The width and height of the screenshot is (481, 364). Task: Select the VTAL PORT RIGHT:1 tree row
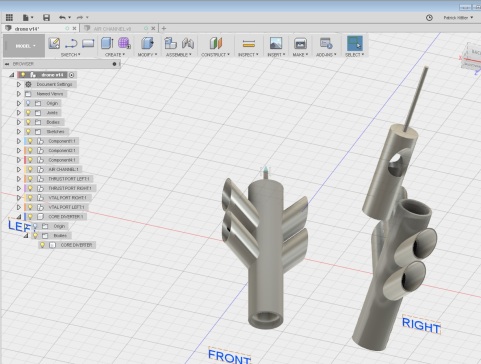click(58, 198)
